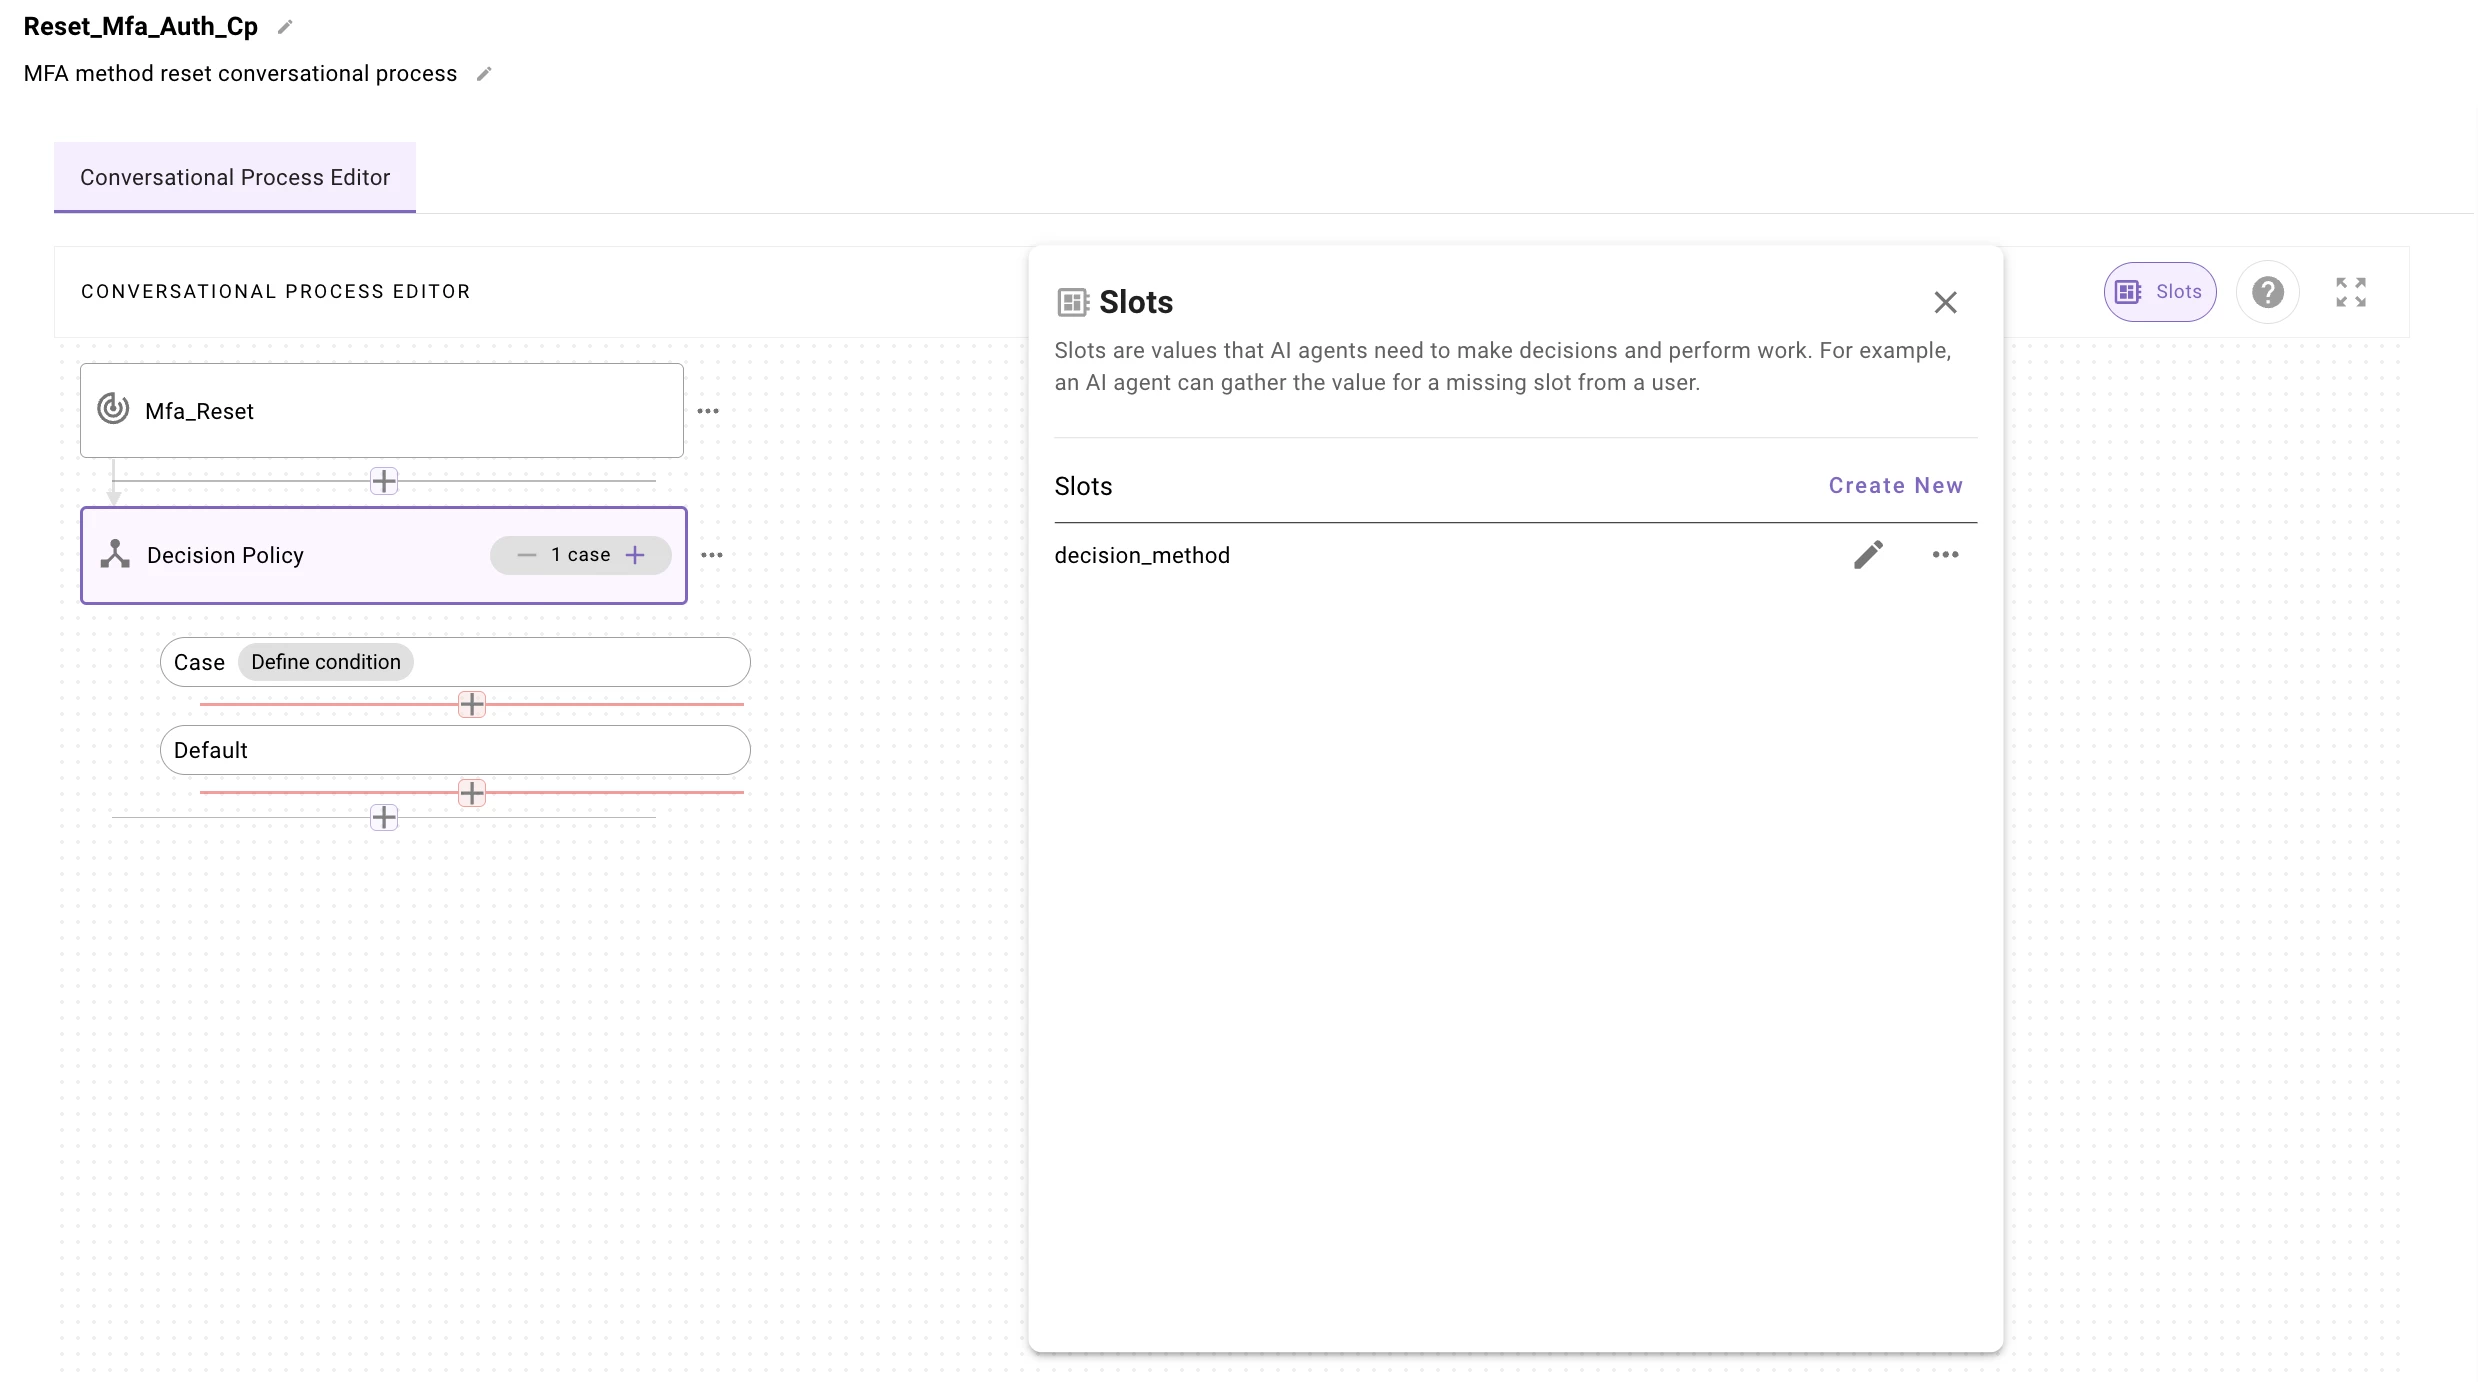Screen dimensions: 2478x1382
Task: Click the Define condition button
Action: pyautogui.click(x=325, y=662)
